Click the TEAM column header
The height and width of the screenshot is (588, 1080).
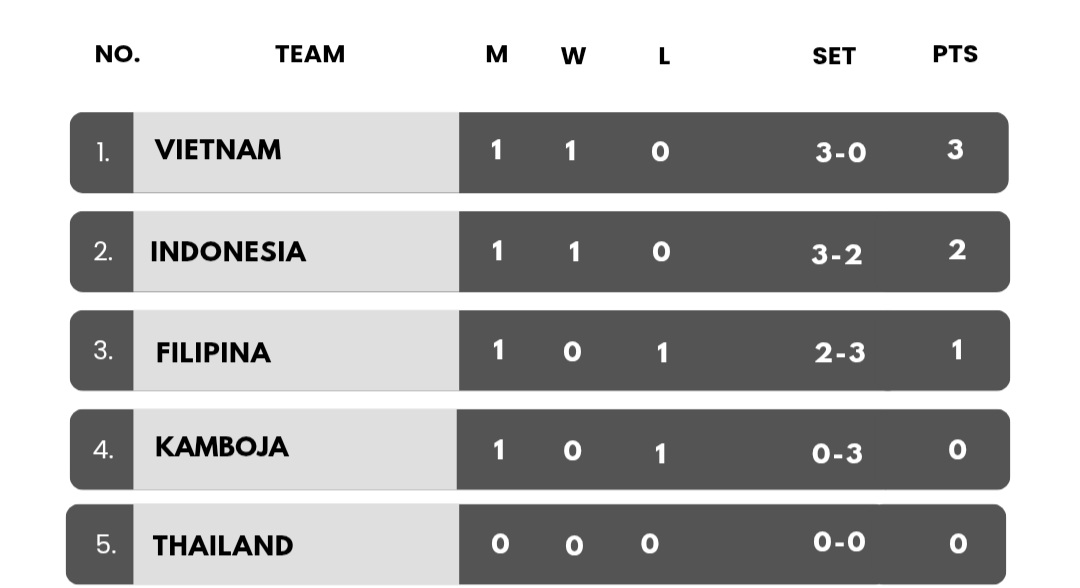(310, 54)
